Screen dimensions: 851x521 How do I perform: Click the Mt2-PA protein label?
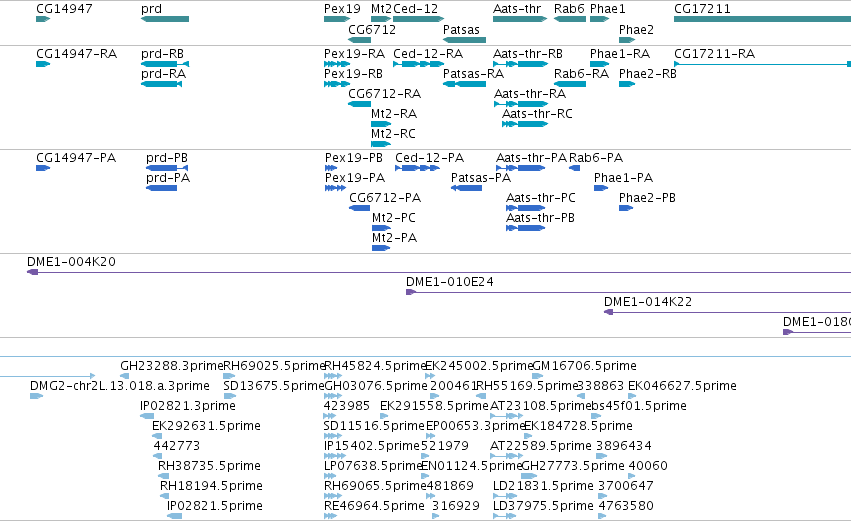395,238
